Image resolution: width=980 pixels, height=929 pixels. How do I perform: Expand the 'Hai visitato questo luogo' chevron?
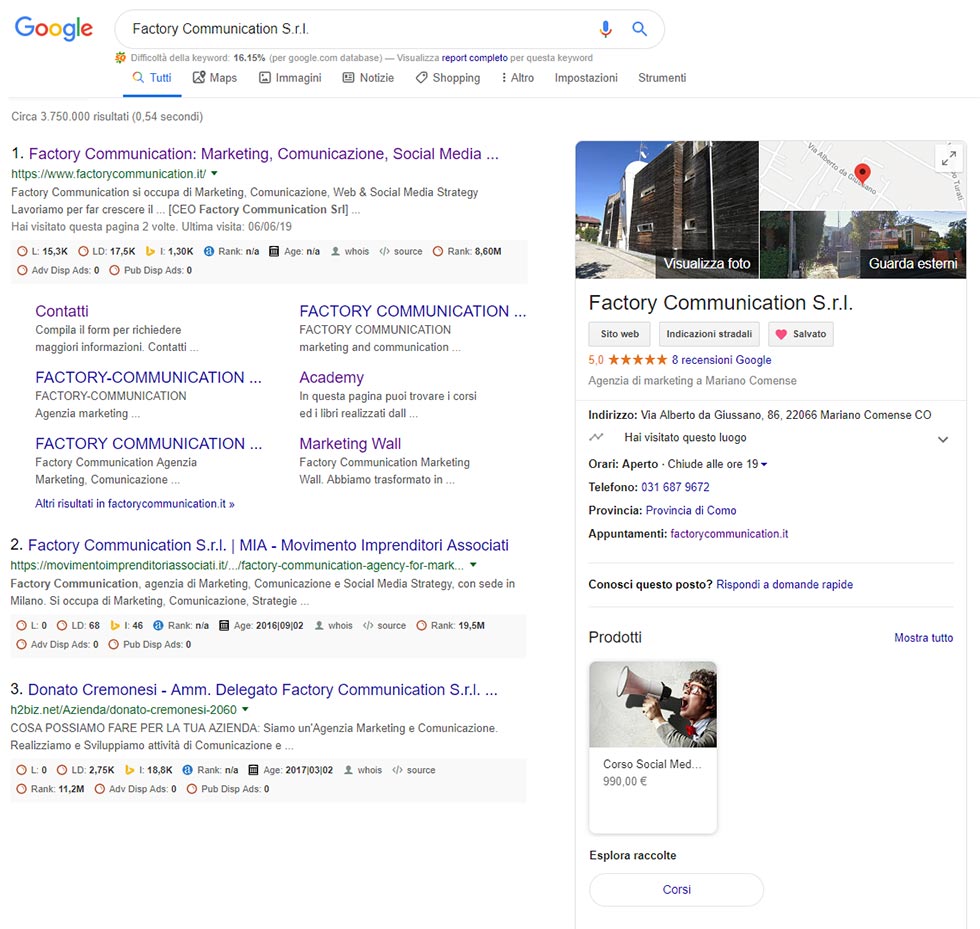click(x=942, y=439)
